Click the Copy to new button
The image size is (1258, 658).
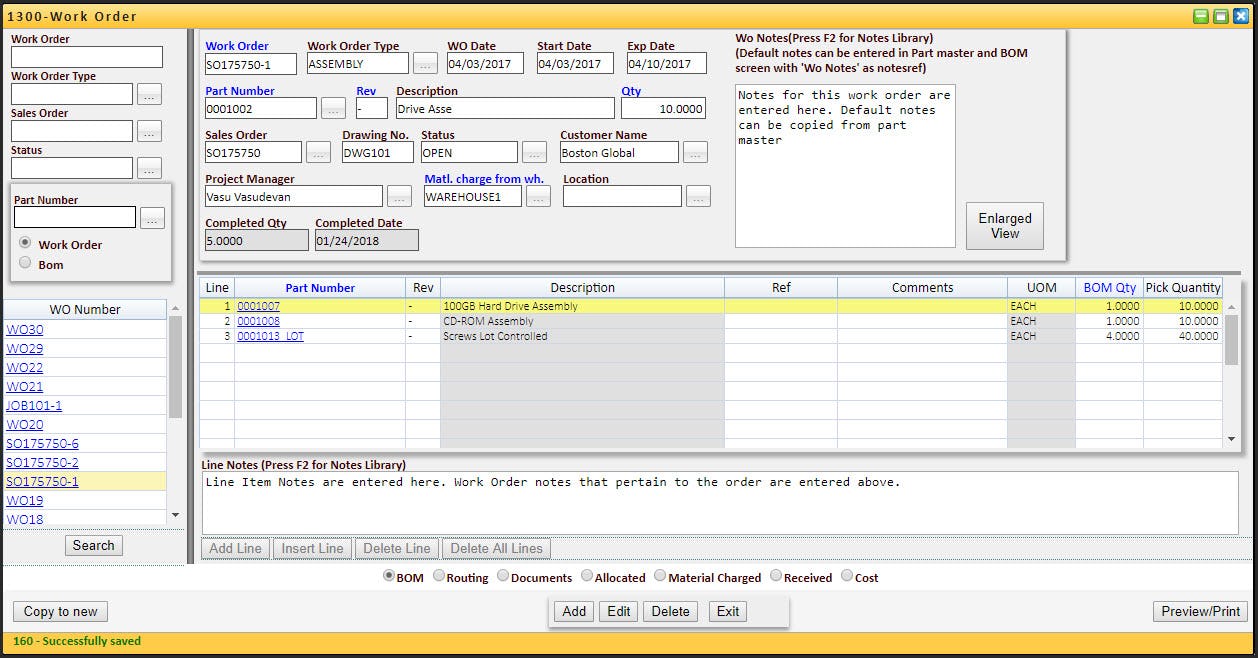[x=59, y=611]
